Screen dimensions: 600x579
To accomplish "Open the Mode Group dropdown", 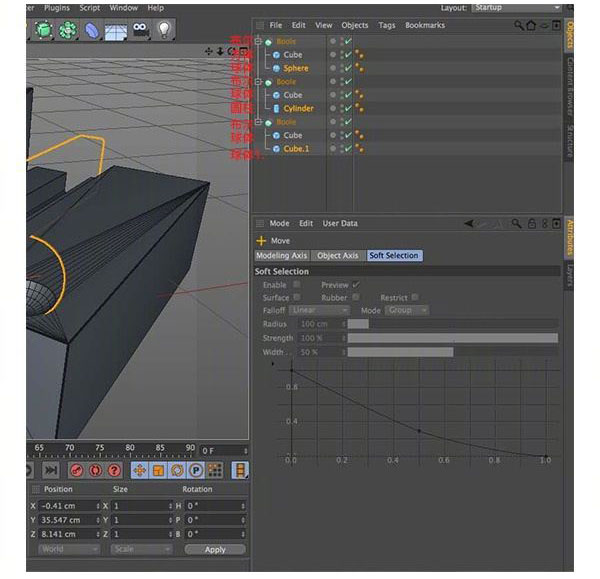I will [407, 310].
